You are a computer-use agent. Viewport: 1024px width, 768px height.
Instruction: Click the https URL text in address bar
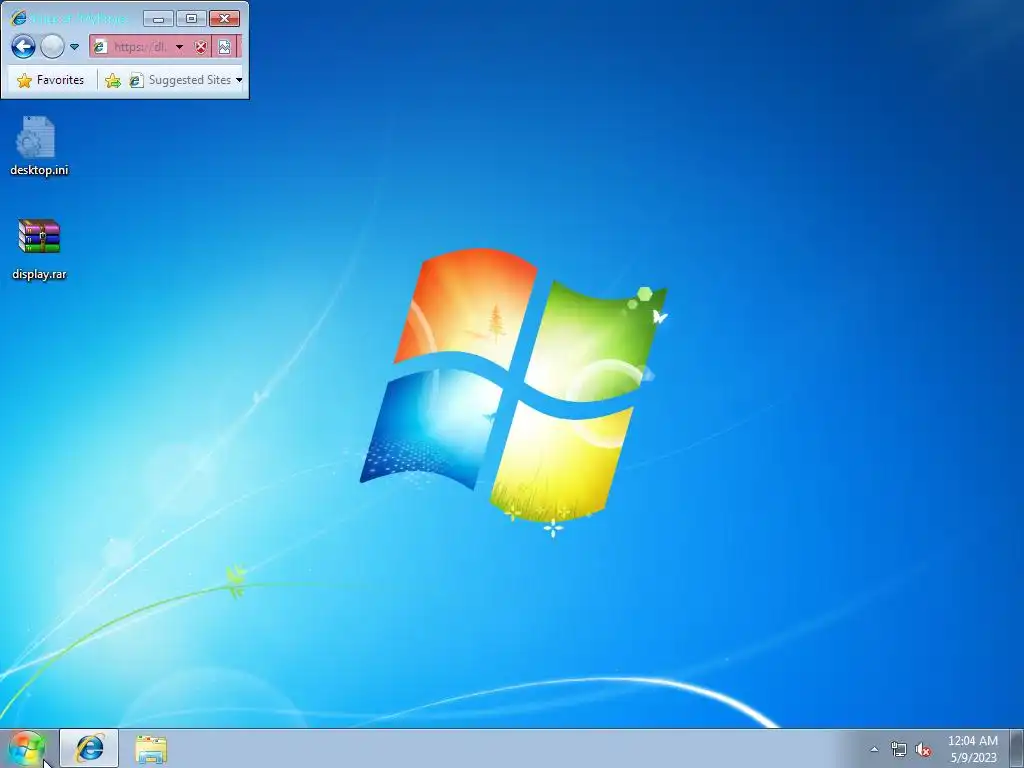click(x=140, y=47)
